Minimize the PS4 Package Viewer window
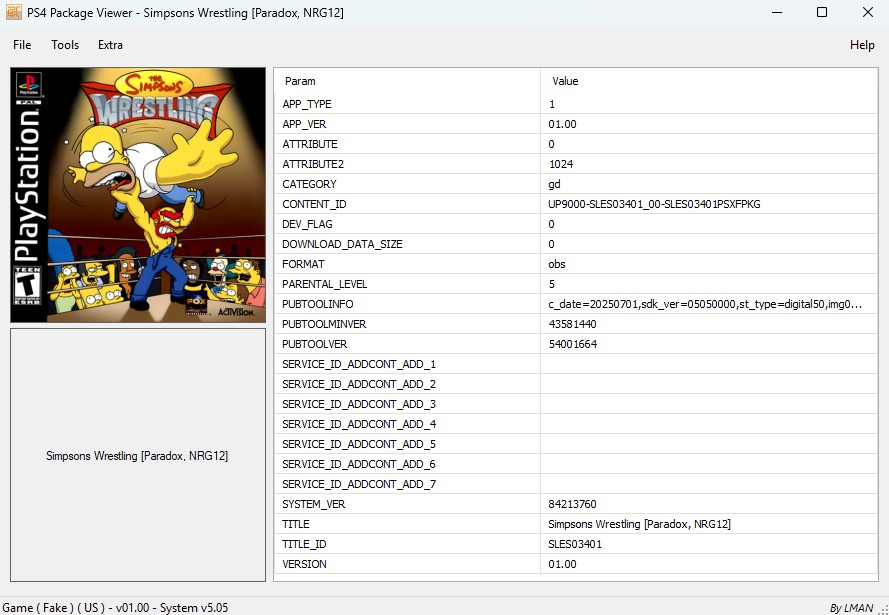Screen dimensions: 889x615 pyautogui.click(x=777, y=12)
